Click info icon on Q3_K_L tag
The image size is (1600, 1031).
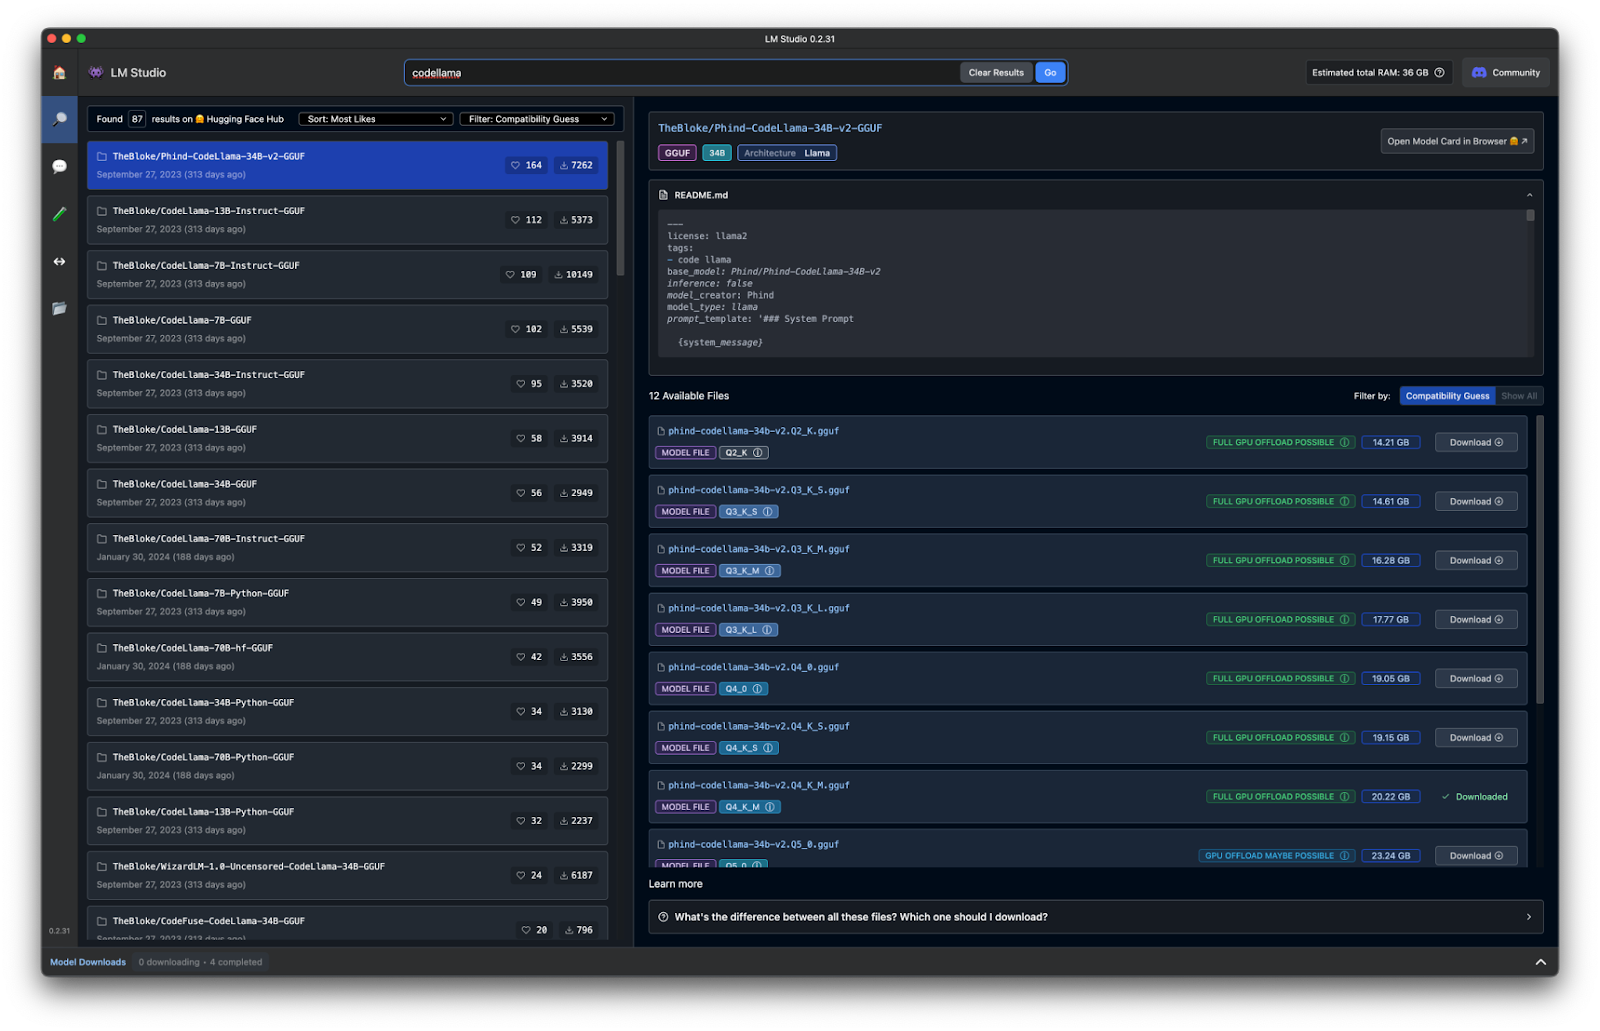tap(767, 630)
